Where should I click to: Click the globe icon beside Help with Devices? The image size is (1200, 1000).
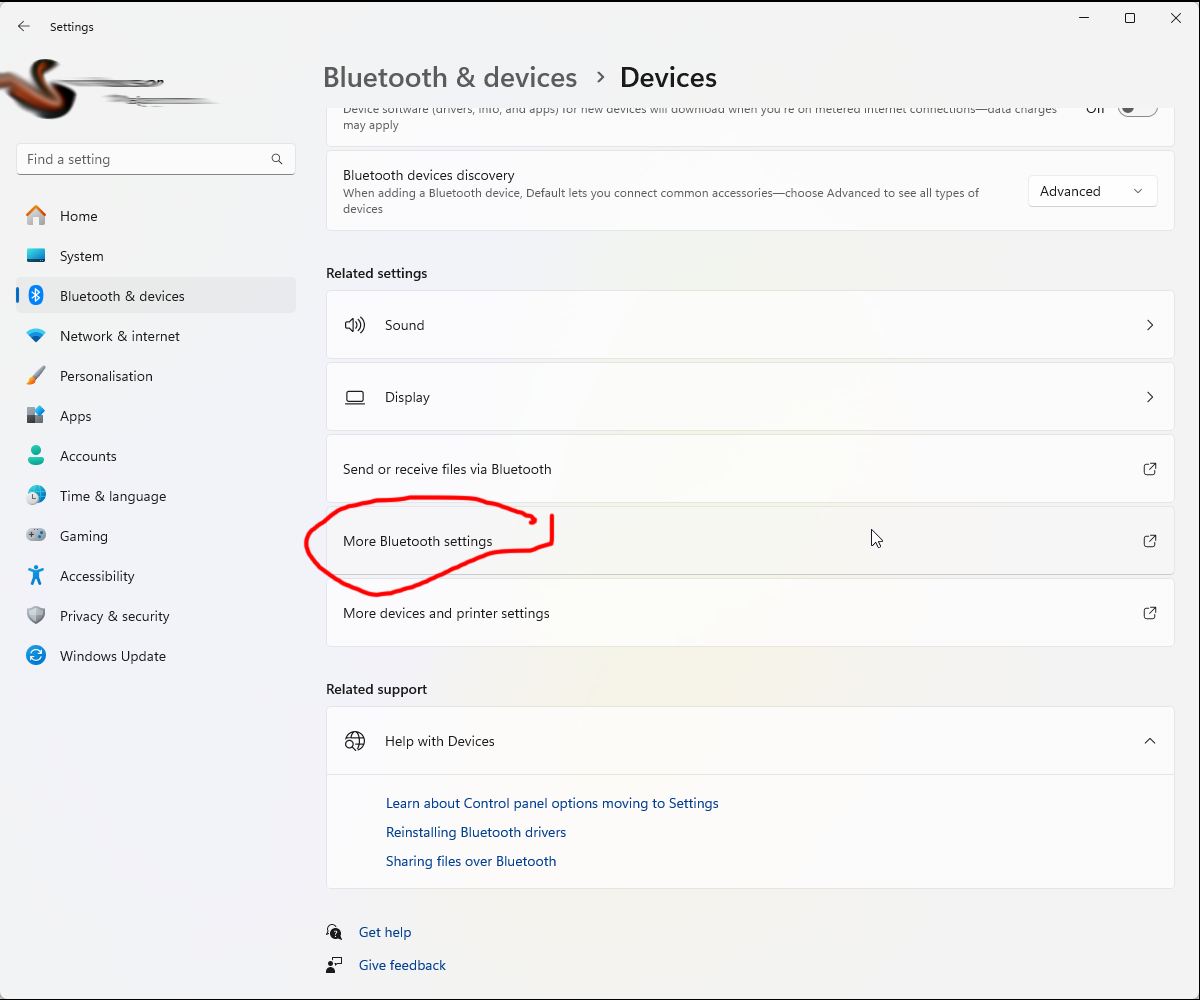coord(355,741)
